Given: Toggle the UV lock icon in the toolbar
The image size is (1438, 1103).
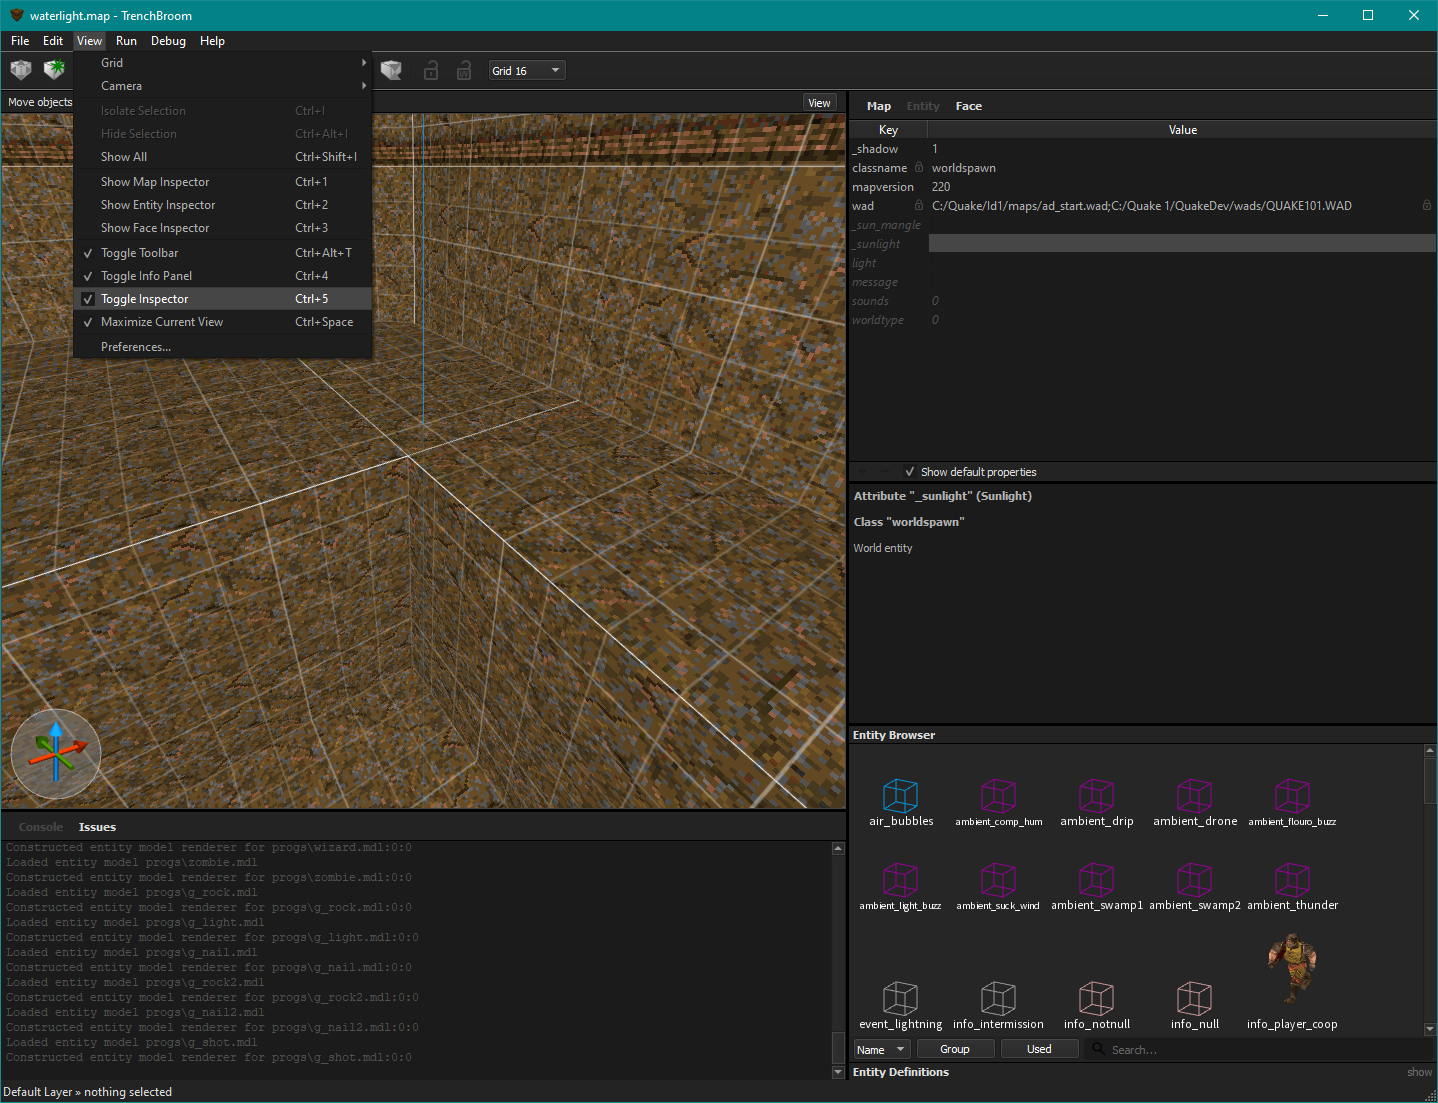Looking at the screenshot, I should click(463, 70).
